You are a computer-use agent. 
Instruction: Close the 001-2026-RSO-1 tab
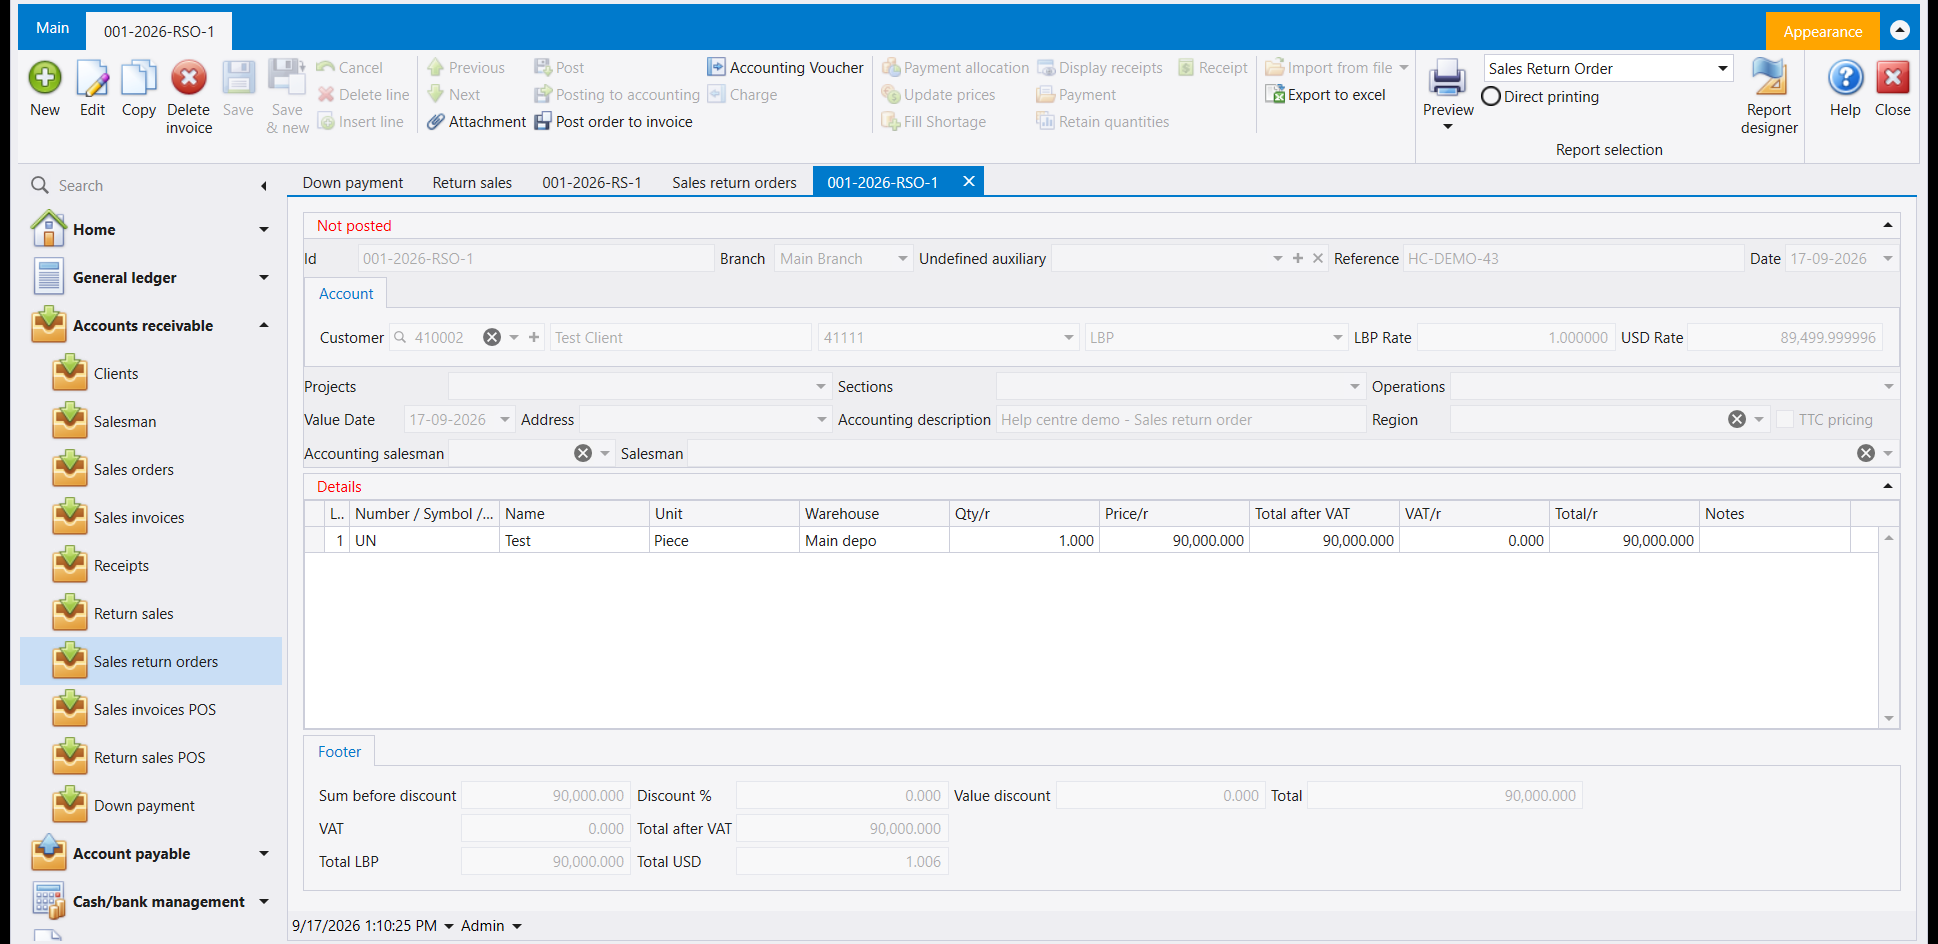point(968,182)
